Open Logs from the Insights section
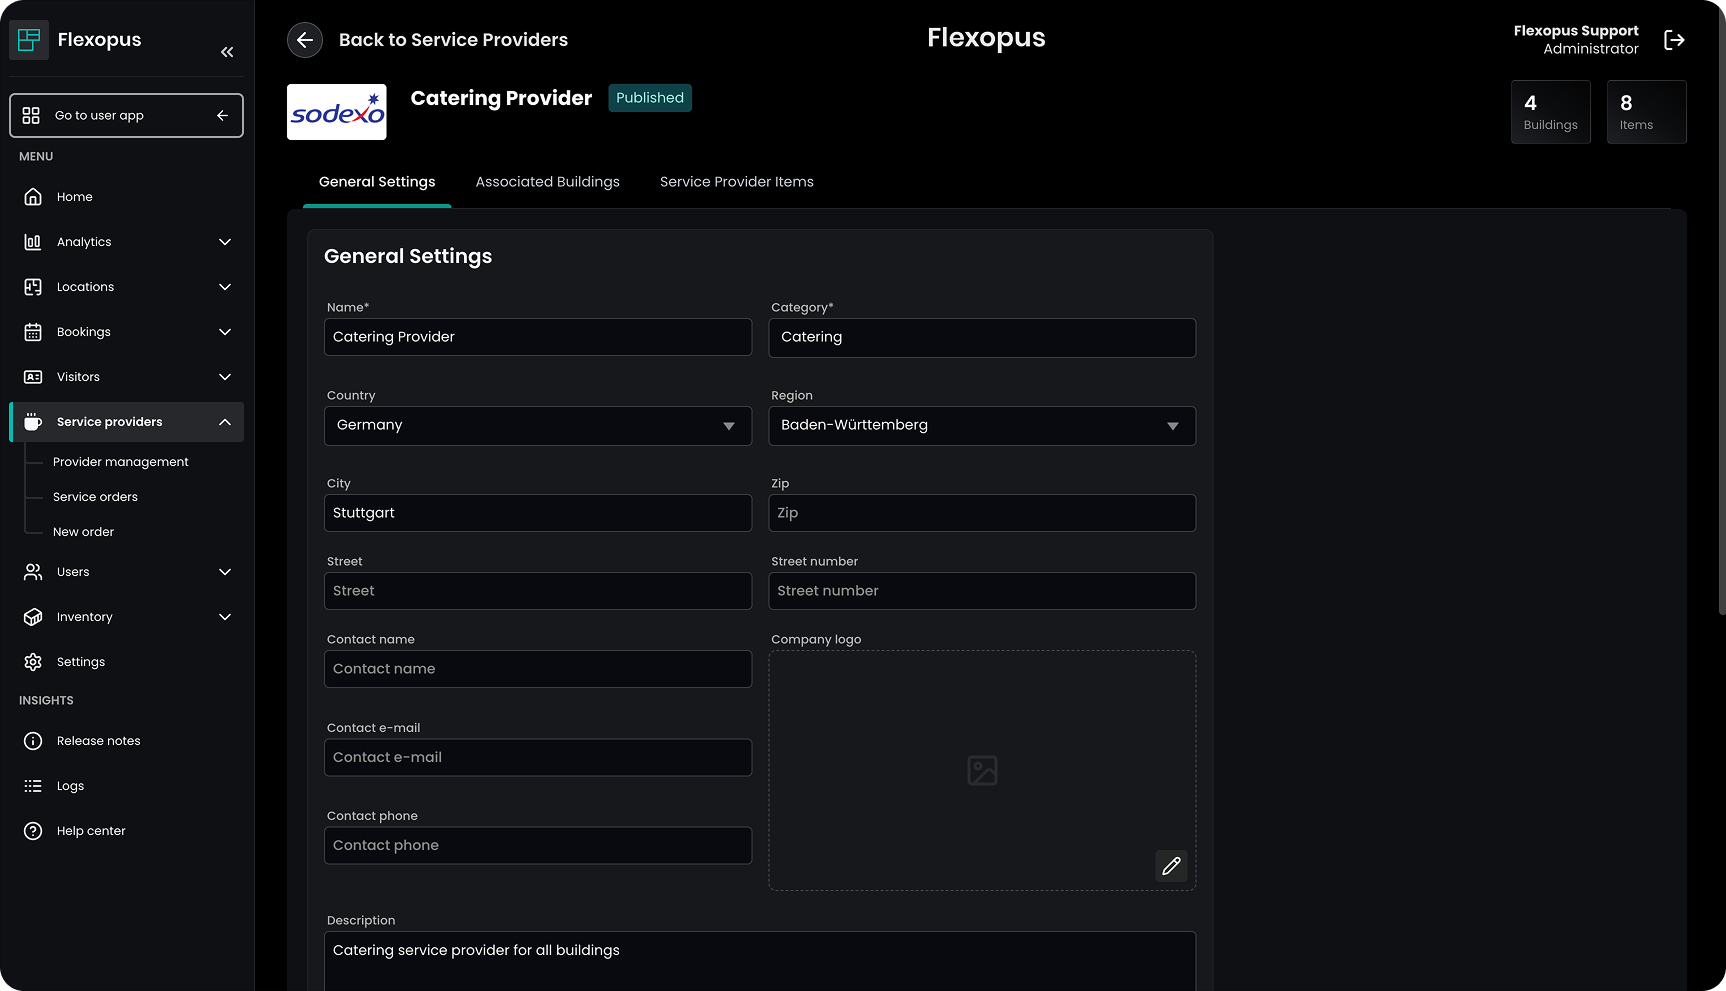 pyautogui.click(x=70, y=786)
